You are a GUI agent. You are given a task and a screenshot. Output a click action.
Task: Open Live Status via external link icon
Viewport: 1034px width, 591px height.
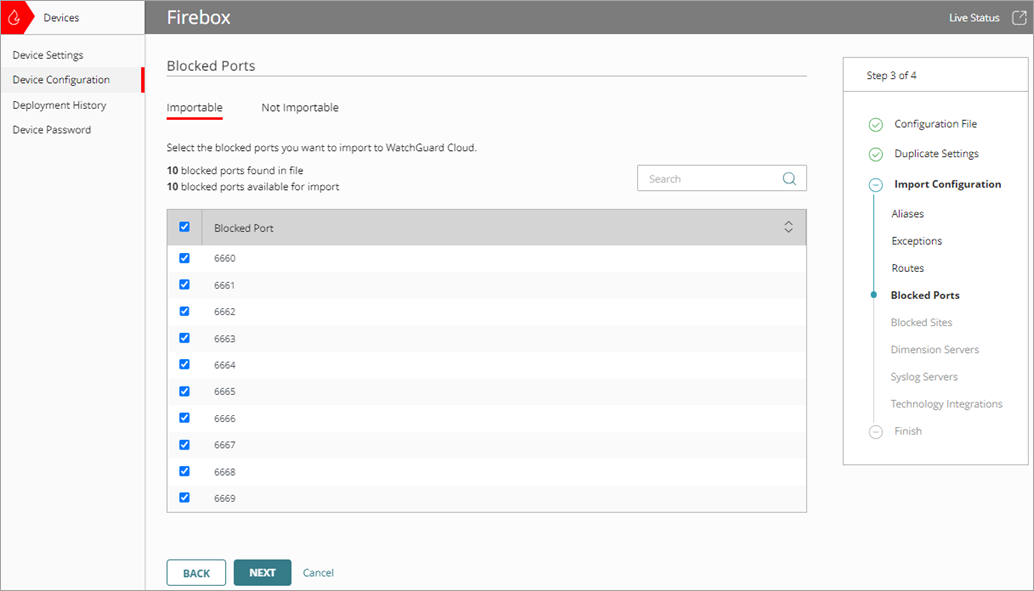point(1019,17)
